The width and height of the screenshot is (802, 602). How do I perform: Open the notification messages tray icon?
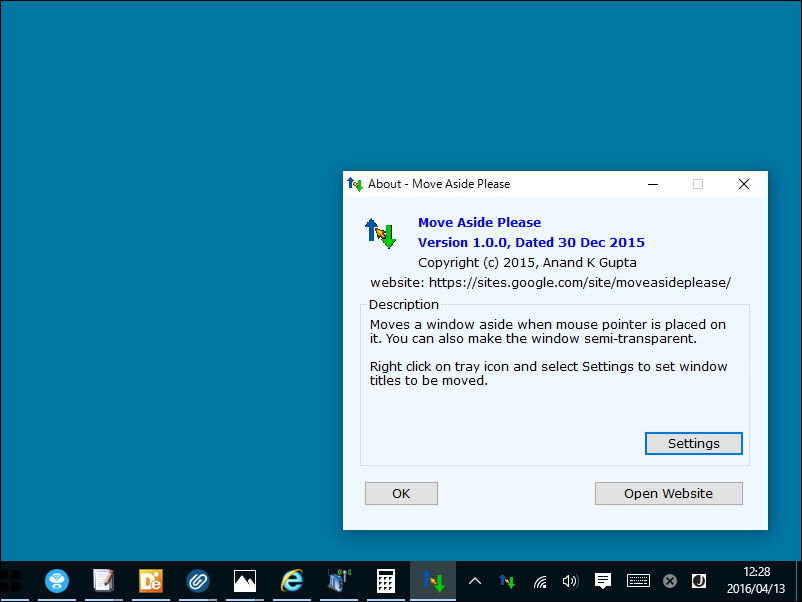[x=602, y=581]
